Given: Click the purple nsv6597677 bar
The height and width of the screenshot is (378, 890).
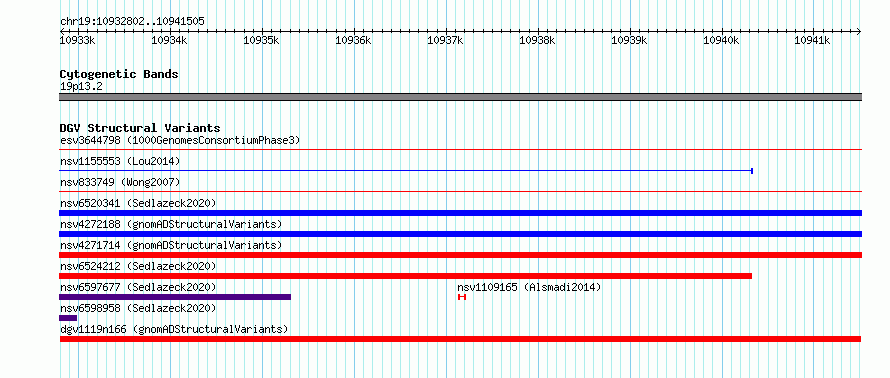Looking at the screenshot, I should click(175, 297).
